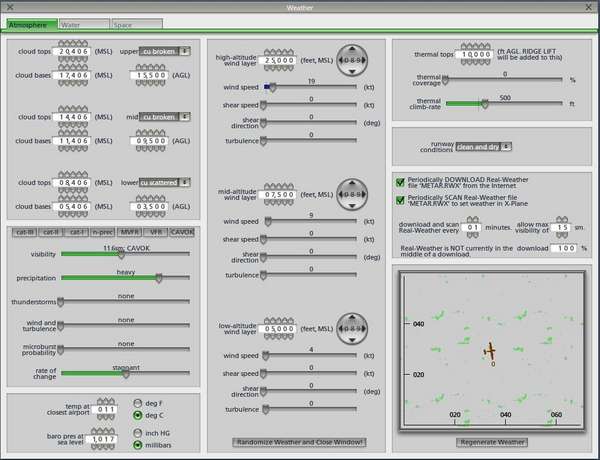The image size is (600, 460).
Task: Apply the cat-II weather preset
Action: click(51, 232)
